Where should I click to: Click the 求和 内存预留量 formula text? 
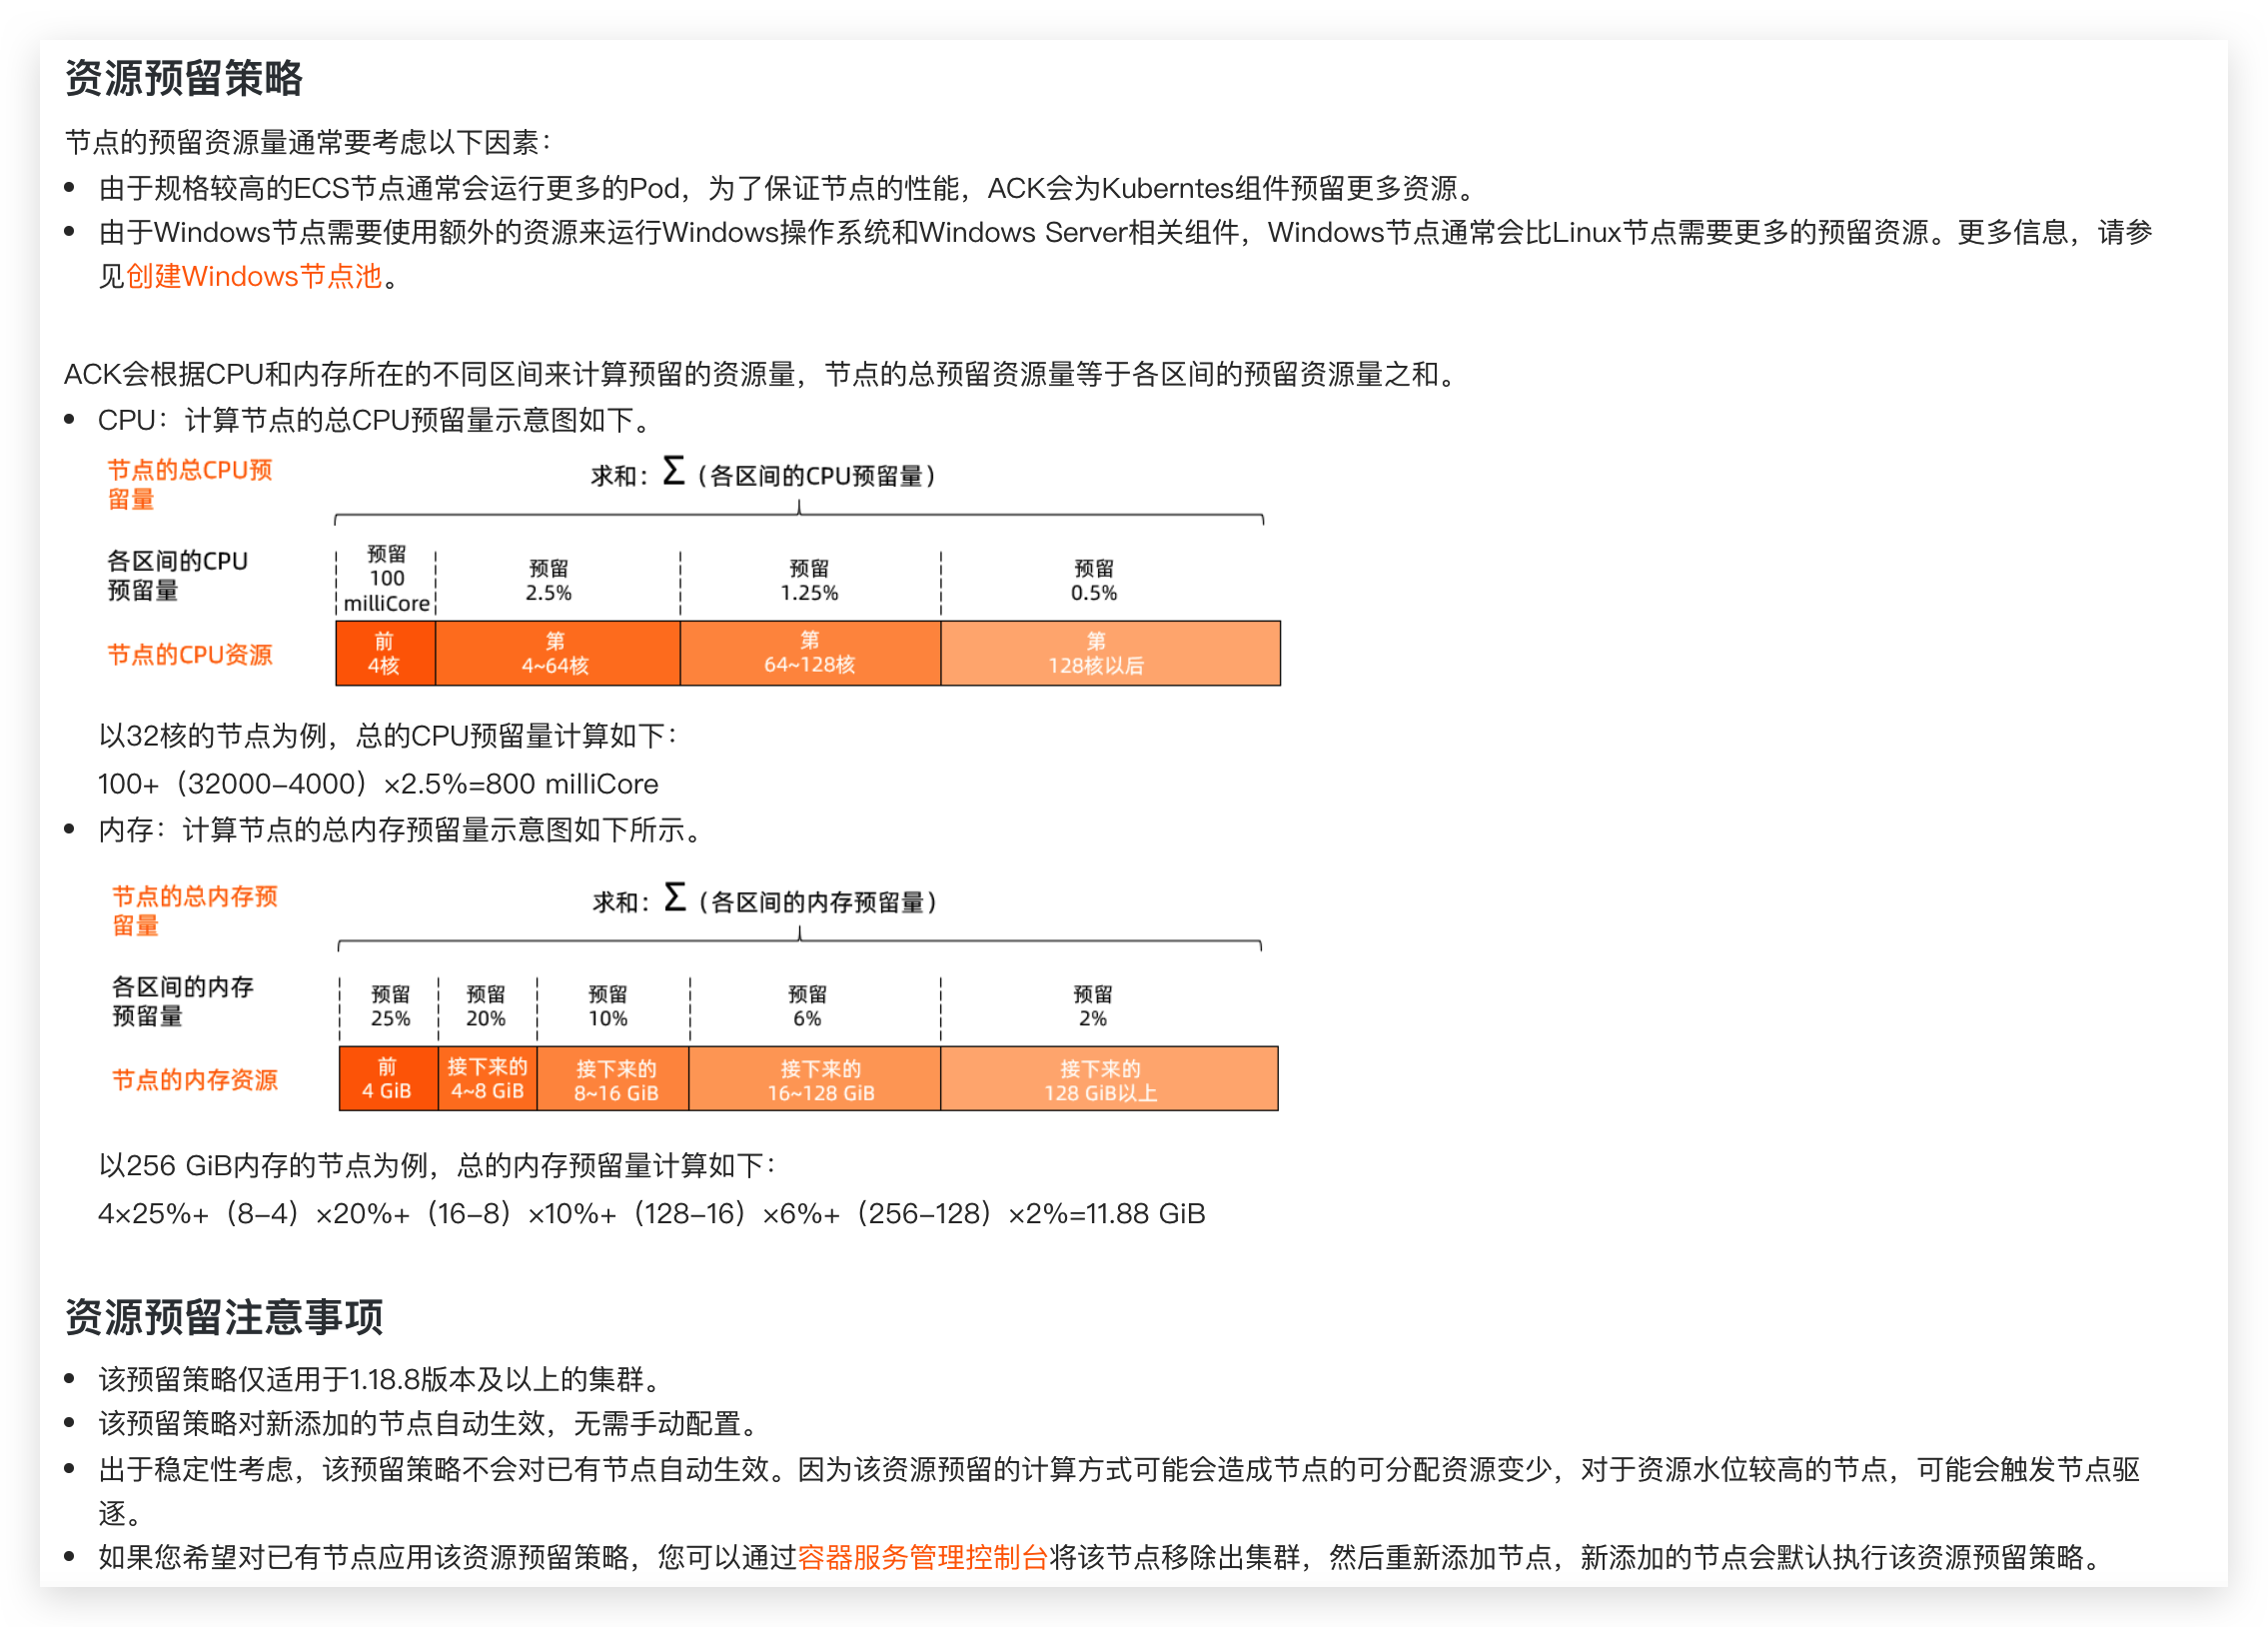765,899
